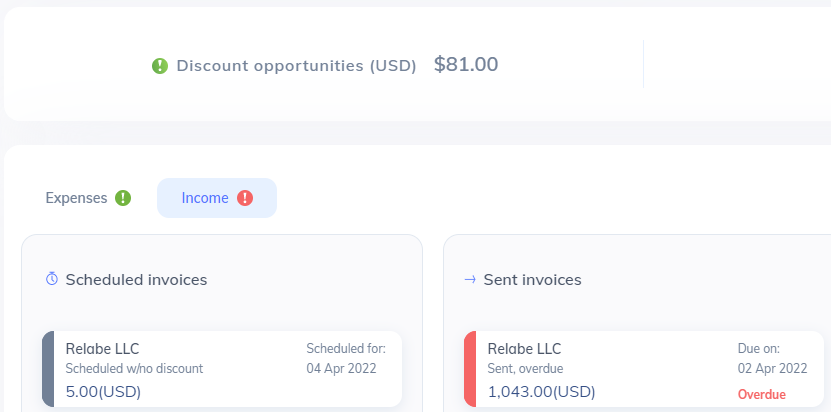Click the gray color strip on scheduled invoice
831x412 pixels.
point(47,370)
